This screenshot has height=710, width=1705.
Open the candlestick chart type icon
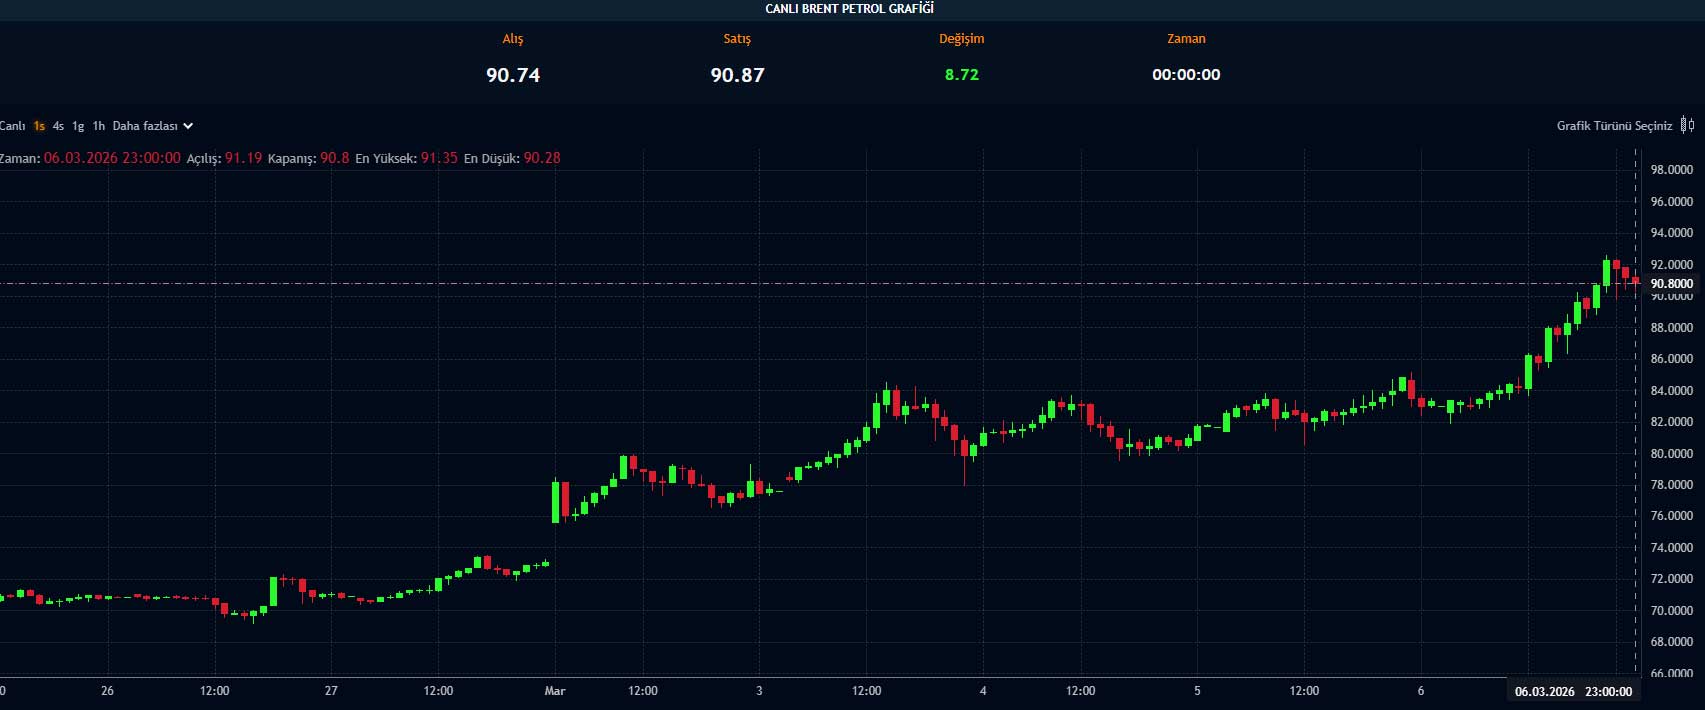click(x=1687, y=125)
